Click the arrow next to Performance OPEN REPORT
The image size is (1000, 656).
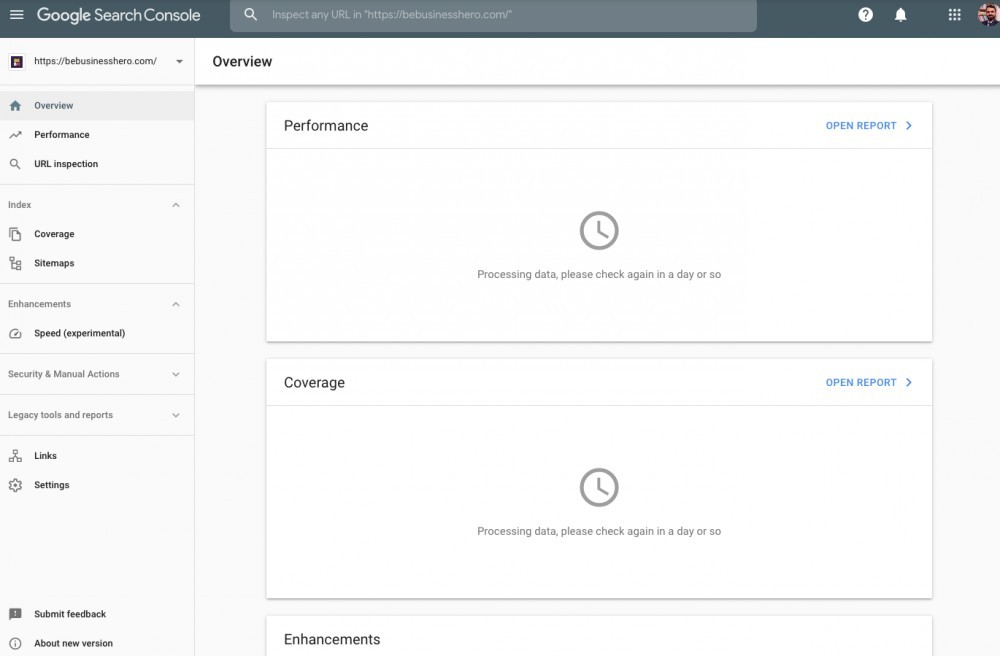[x=909, y=126]
